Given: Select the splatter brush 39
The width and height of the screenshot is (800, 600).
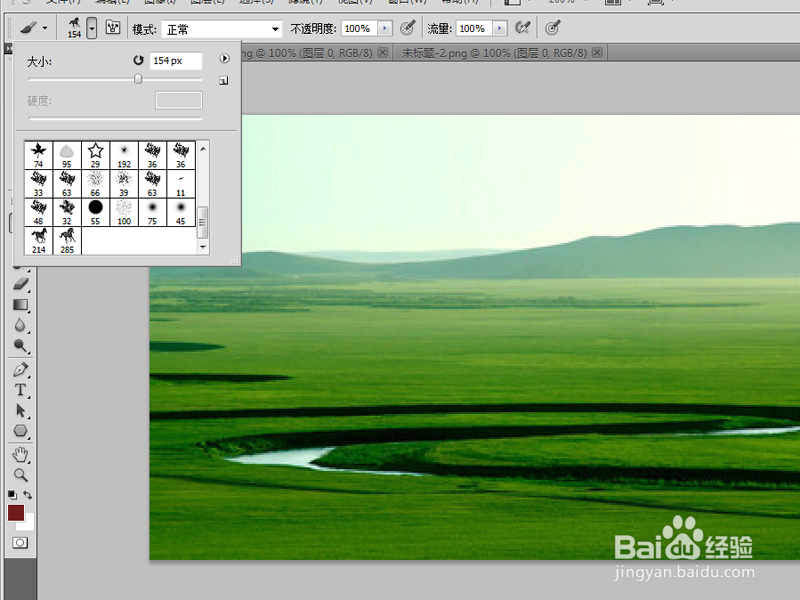Looking at the screenshot, I should point(124,184).
